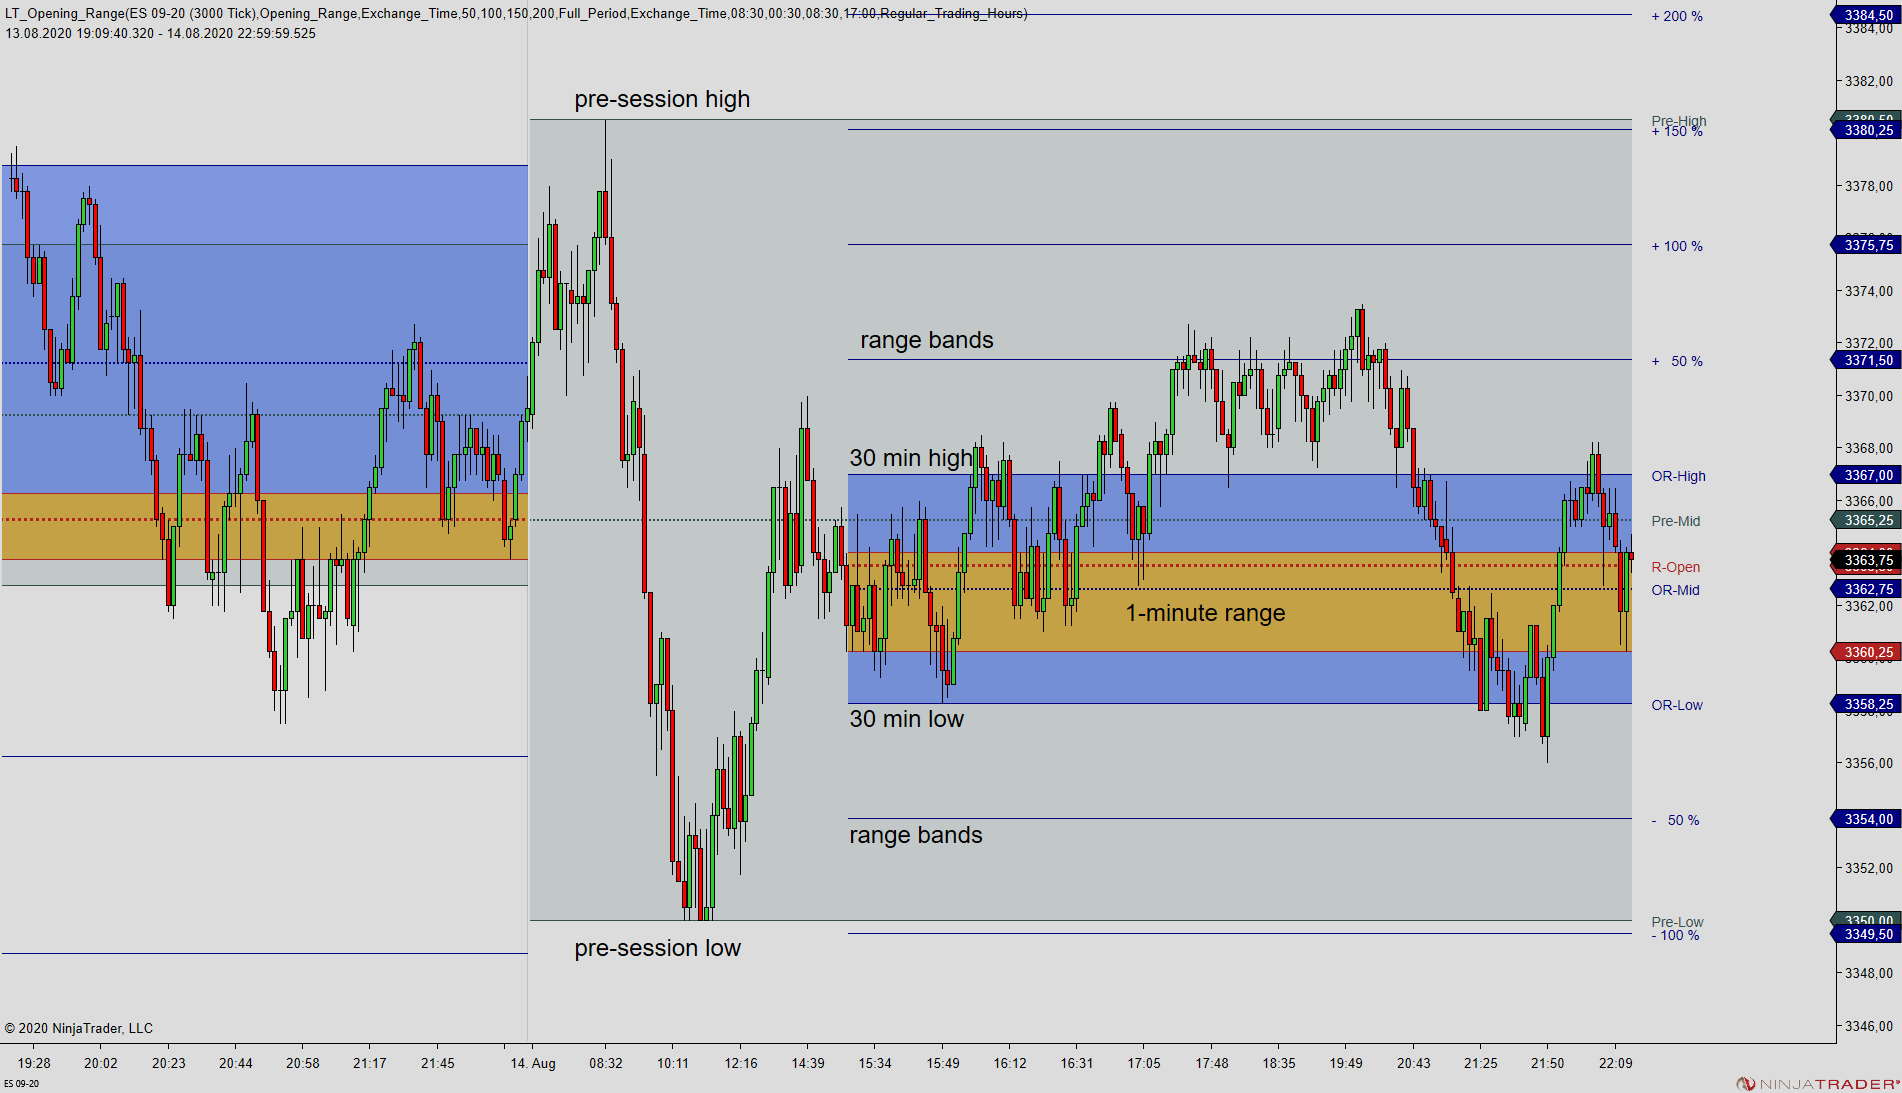
Task: Click the 'pre-session high' annotation
Action: point(662,99)
